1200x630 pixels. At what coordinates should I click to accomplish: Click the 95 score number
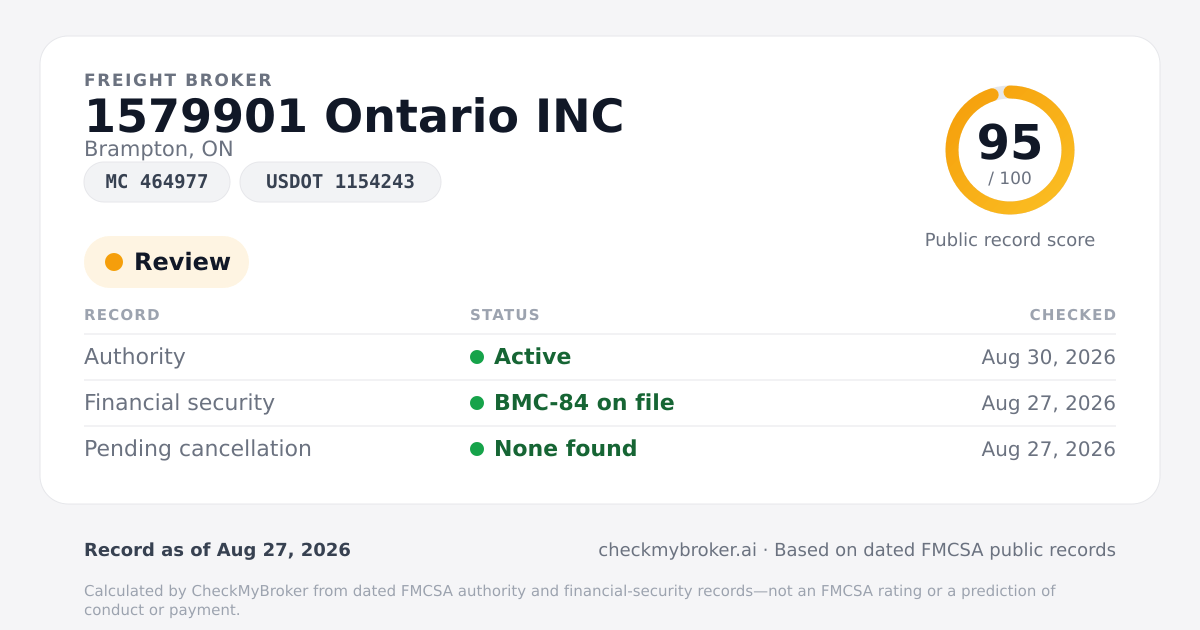1010,142
